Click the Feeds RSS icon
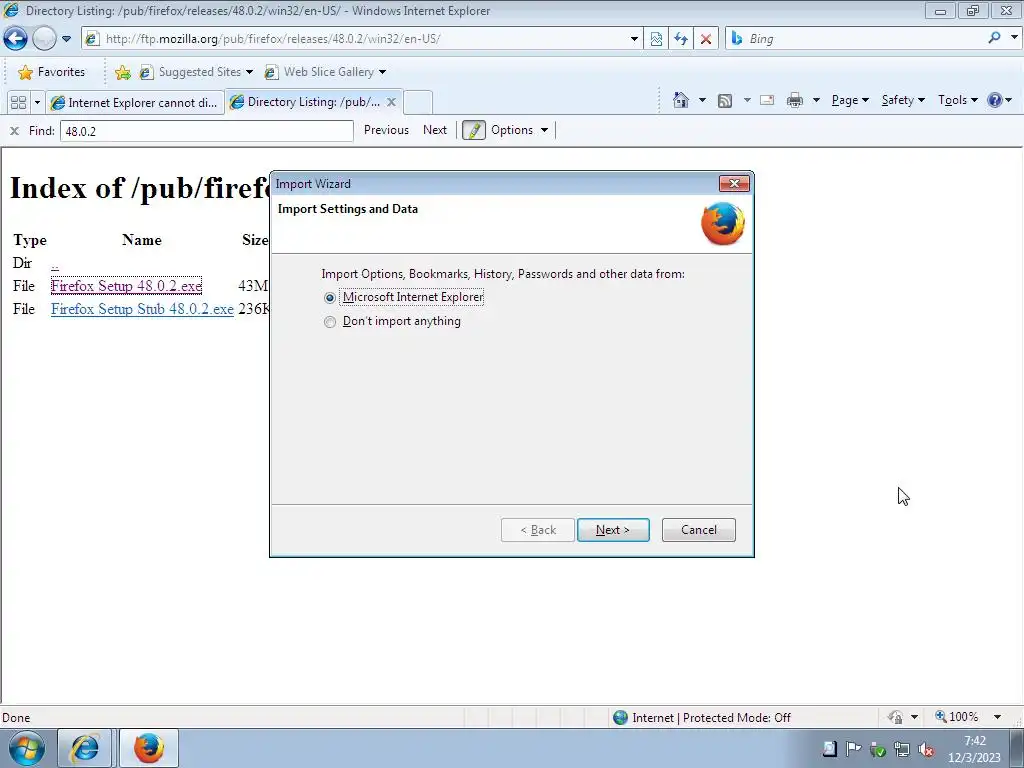This screenshot has height=768, width=1024. 725,101
